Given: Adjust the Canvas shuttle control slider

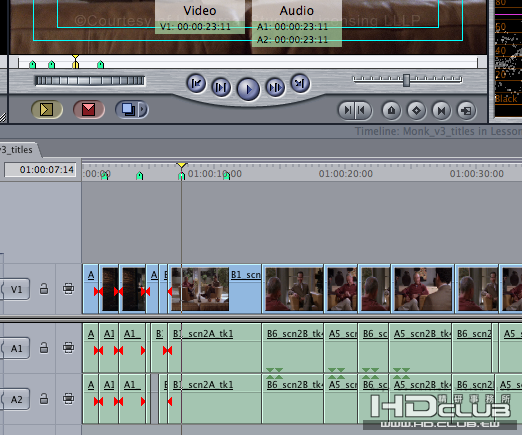Looking at the screenshot, I should tap(406, 80).
